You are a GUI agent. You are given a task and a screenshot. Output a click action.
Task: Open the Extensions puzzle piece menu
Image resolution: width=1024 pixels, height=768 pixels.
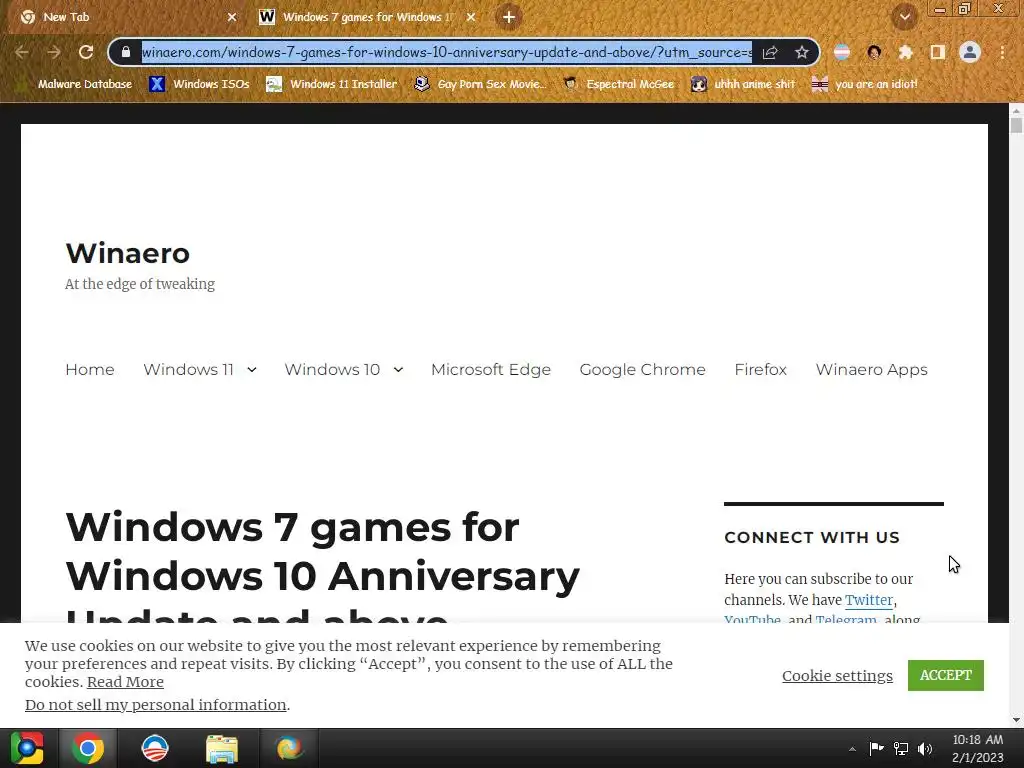[x=906, y=52]
